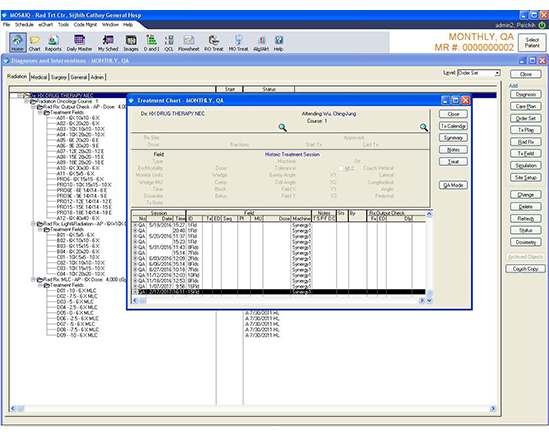Click the Diagnoses window bottom scrollbar
The image size is (549, 437).
pos(253,409)
